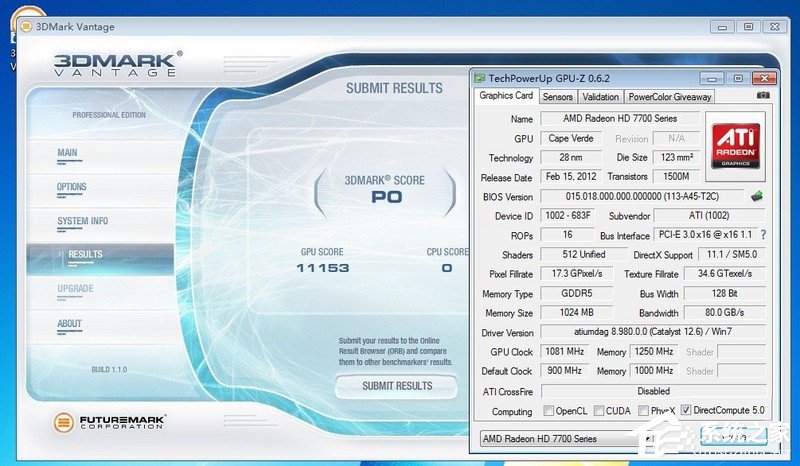Click the default Memory value 1000 MHz
The width and height of the screenshot is (800, 466).
click(x=654, y=371)
